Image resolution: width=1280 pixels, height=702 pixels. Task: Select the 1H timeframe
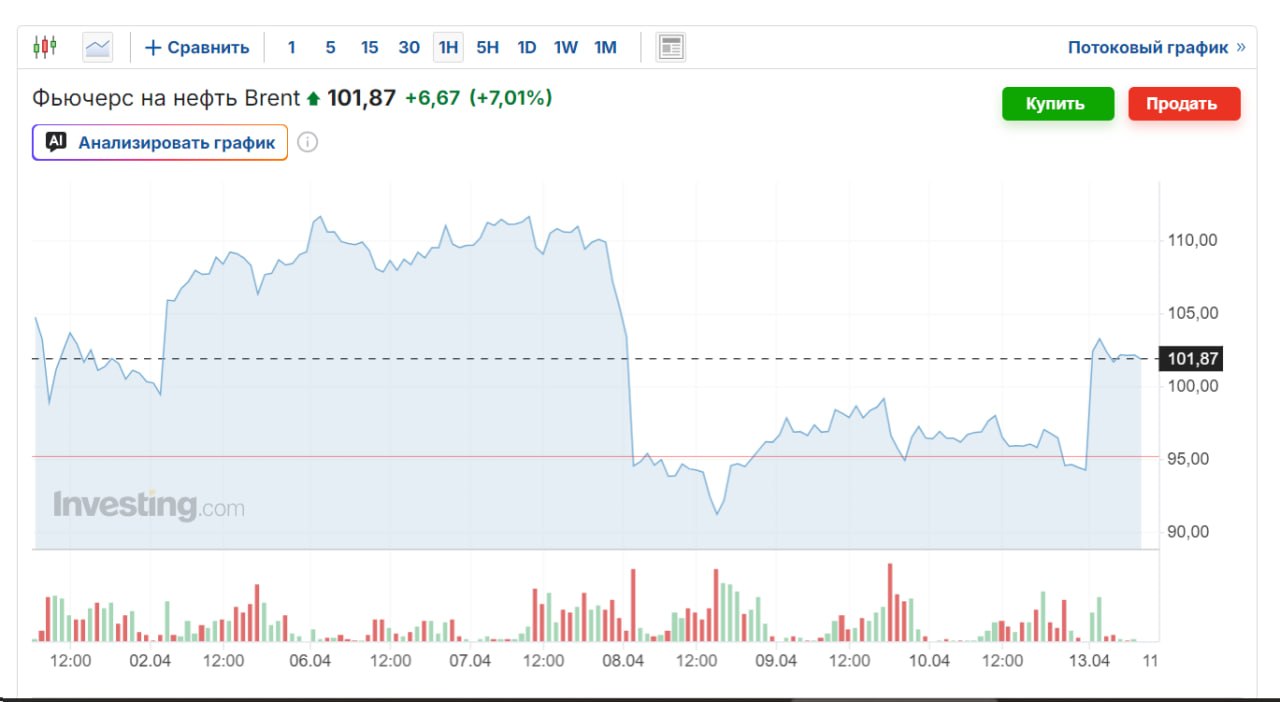(448, 47)
